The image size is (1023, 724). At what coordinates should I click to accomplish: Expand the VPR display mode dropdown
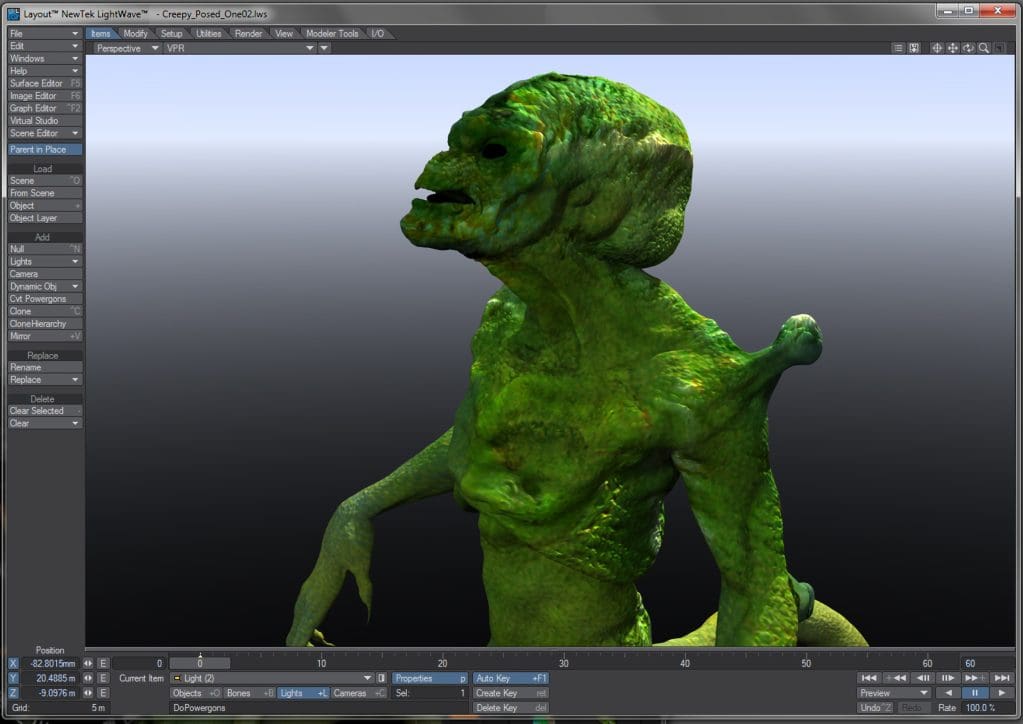tap(240, 48)
